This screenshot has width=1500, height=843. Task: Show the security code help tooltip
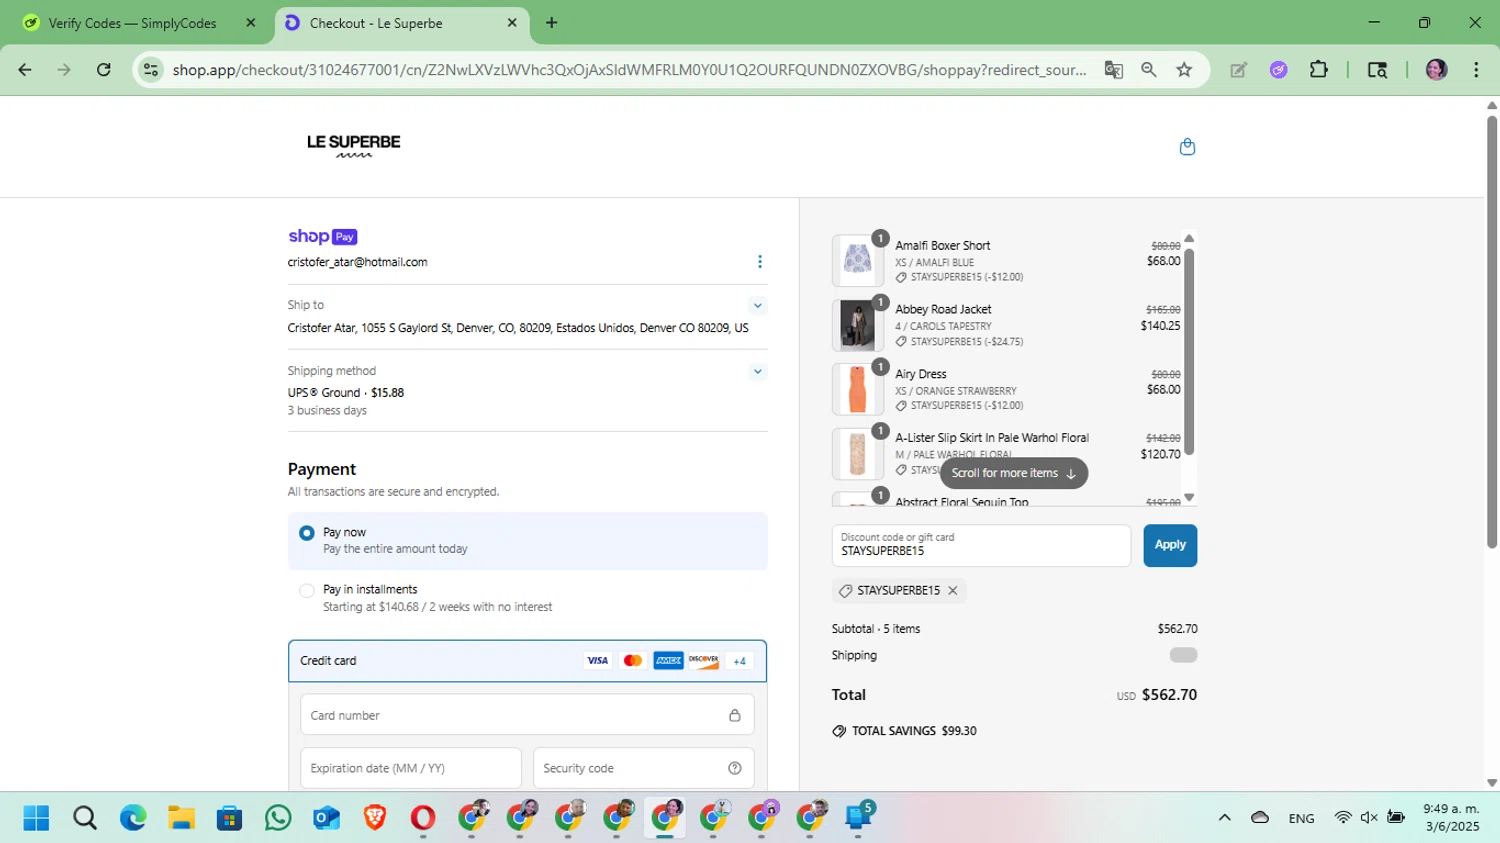[735, 768]
